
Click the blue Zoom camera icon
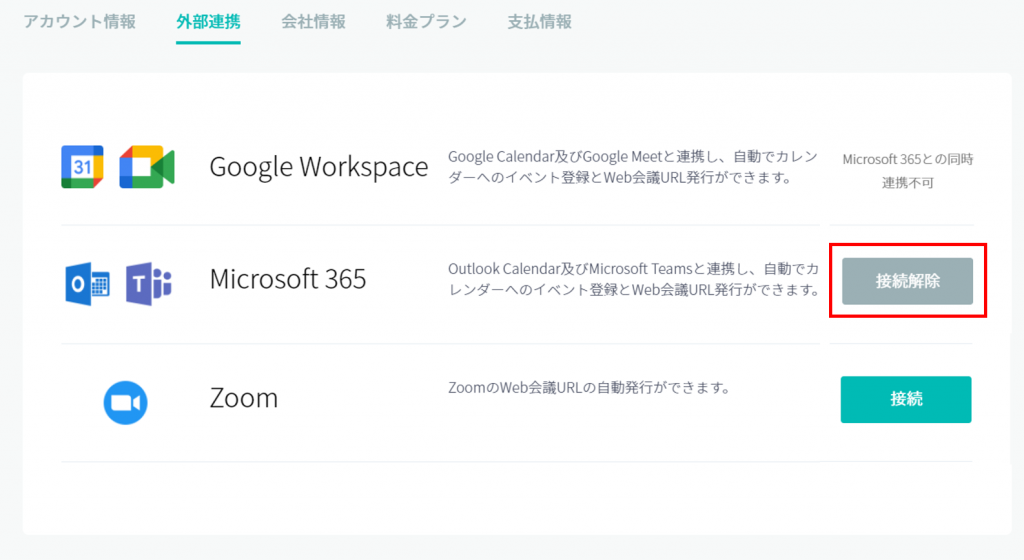point(125,402)
